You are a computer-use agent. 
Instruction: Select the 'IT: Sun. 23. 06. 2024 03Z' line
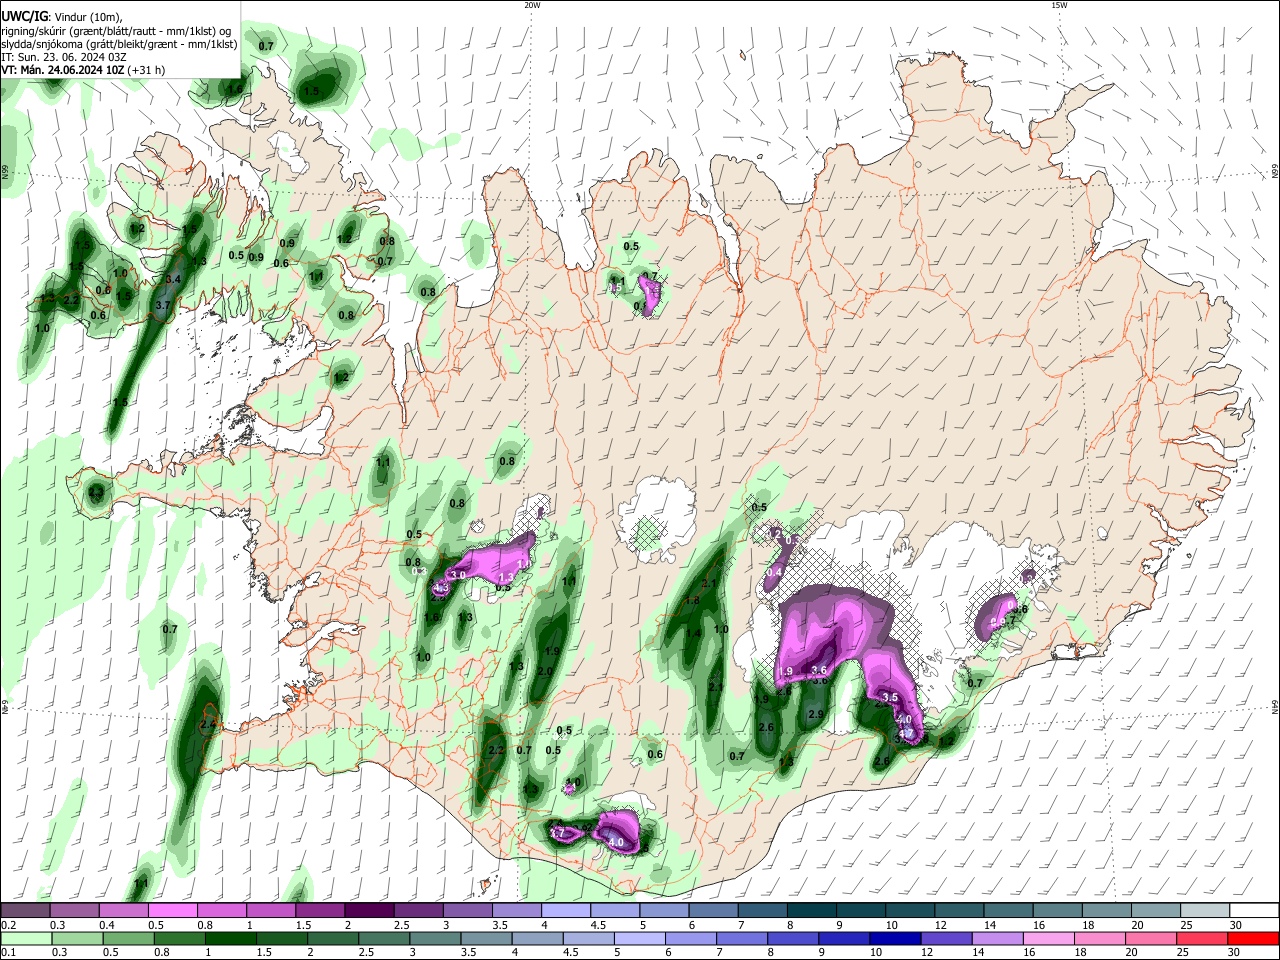(x=64, y=57)
